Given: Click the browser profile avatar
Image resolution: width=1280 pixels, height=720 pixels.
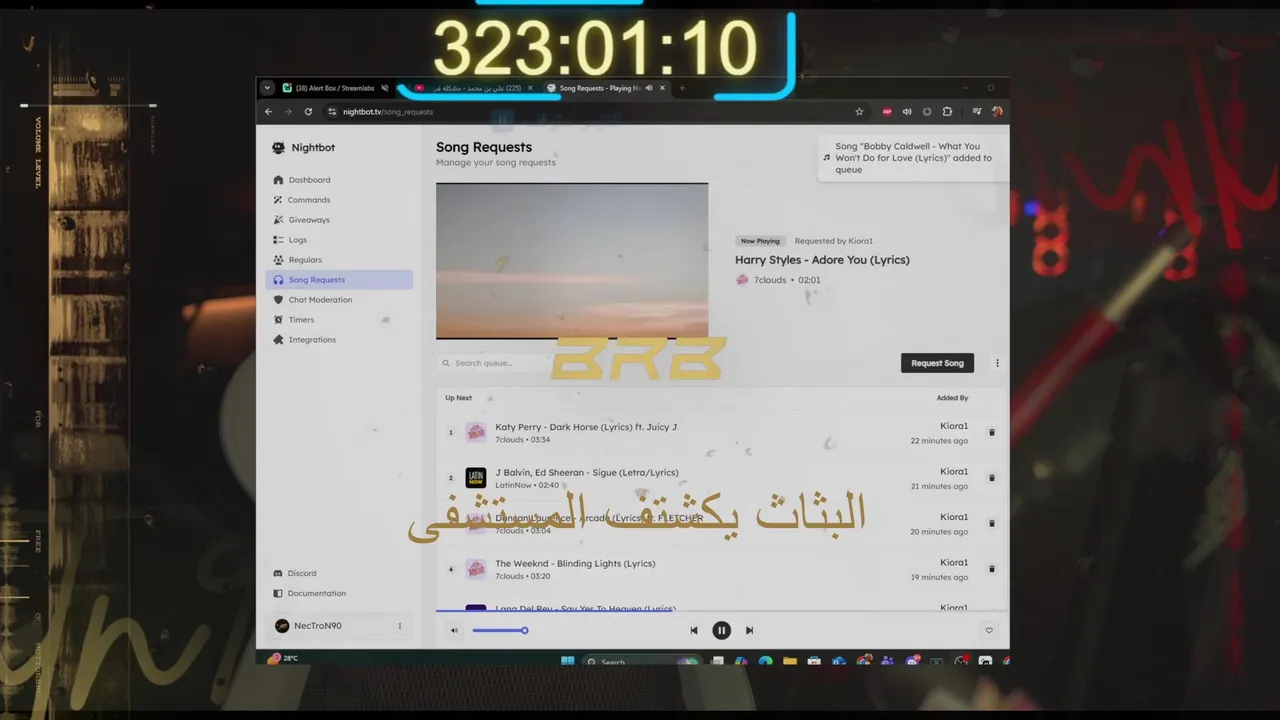Looking at the screenshot, I should [x=996, y=112].
